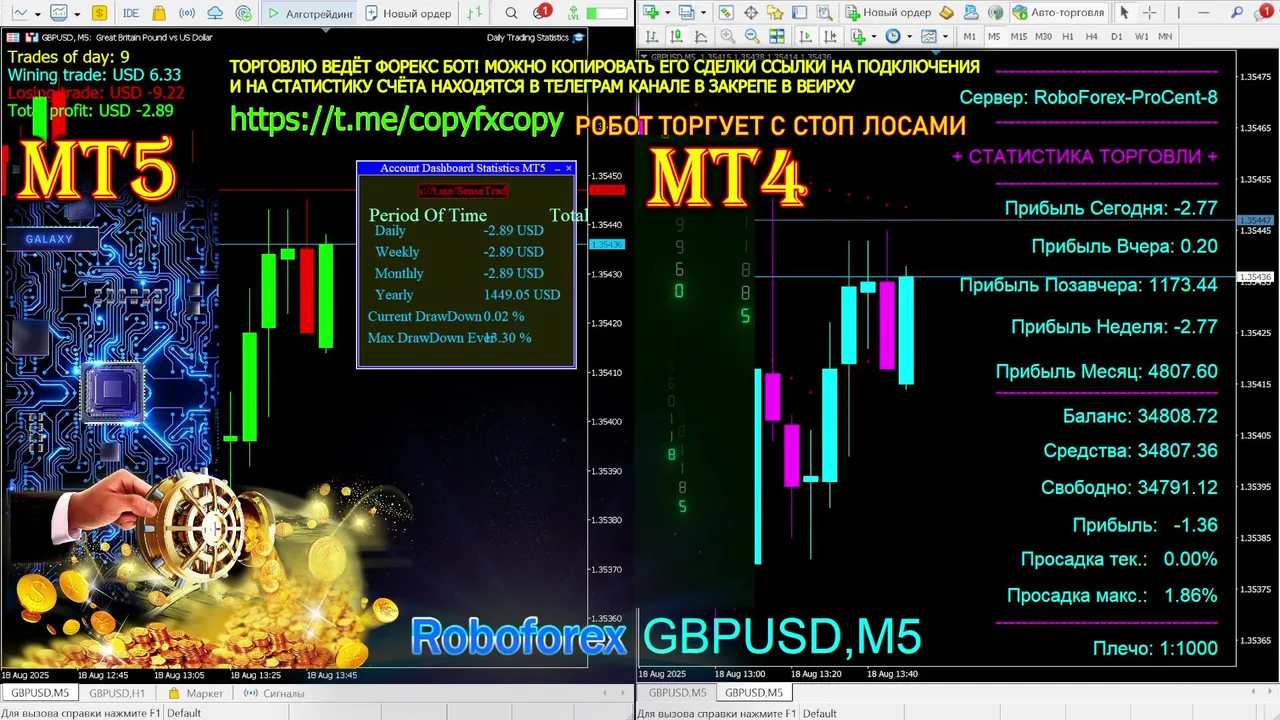The width and height of the screenshot is (1280, 720).
Task: Open the MetaEditor yellow book icon in MT4
Action: [x=946, y=12]
